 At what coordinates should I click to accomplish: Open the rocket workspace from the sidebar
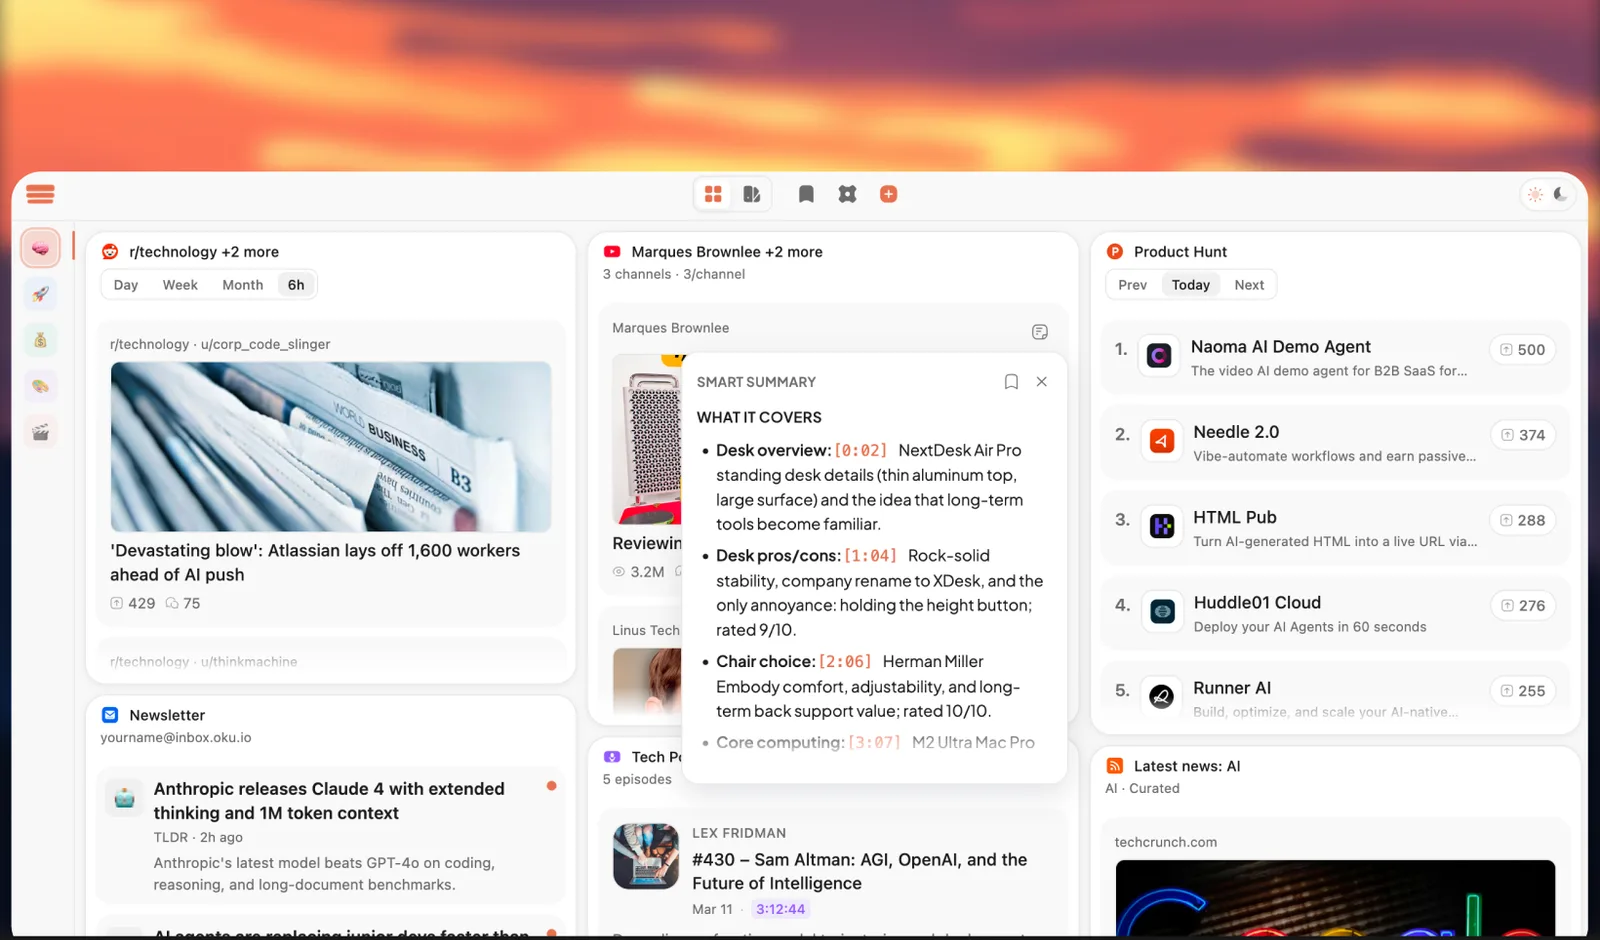pyautogui.click(x=40, y=293)
